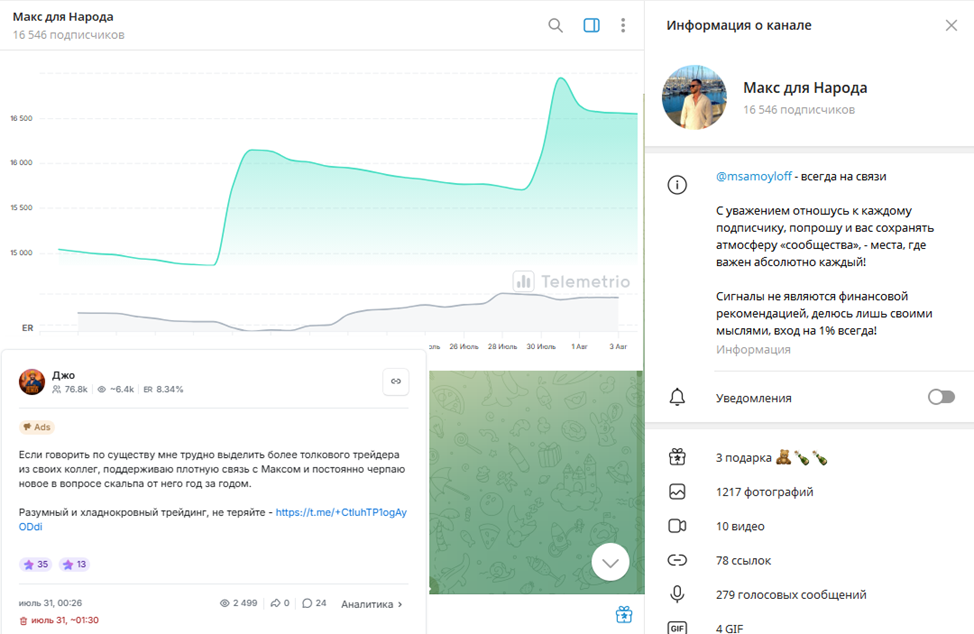Open the 279 голосовых сообщений section

[x=790, y=594]
